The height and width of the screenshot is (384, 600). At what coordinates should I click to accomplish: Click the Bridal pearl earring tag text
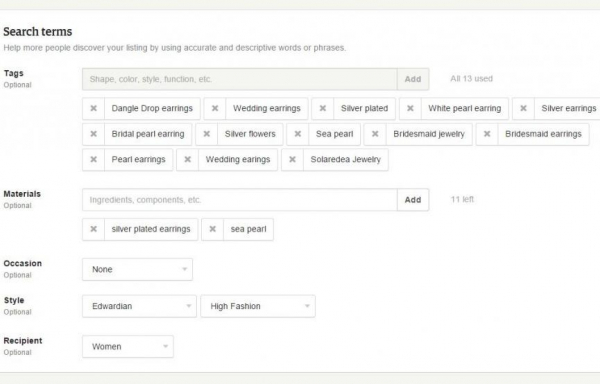(148, 134)
